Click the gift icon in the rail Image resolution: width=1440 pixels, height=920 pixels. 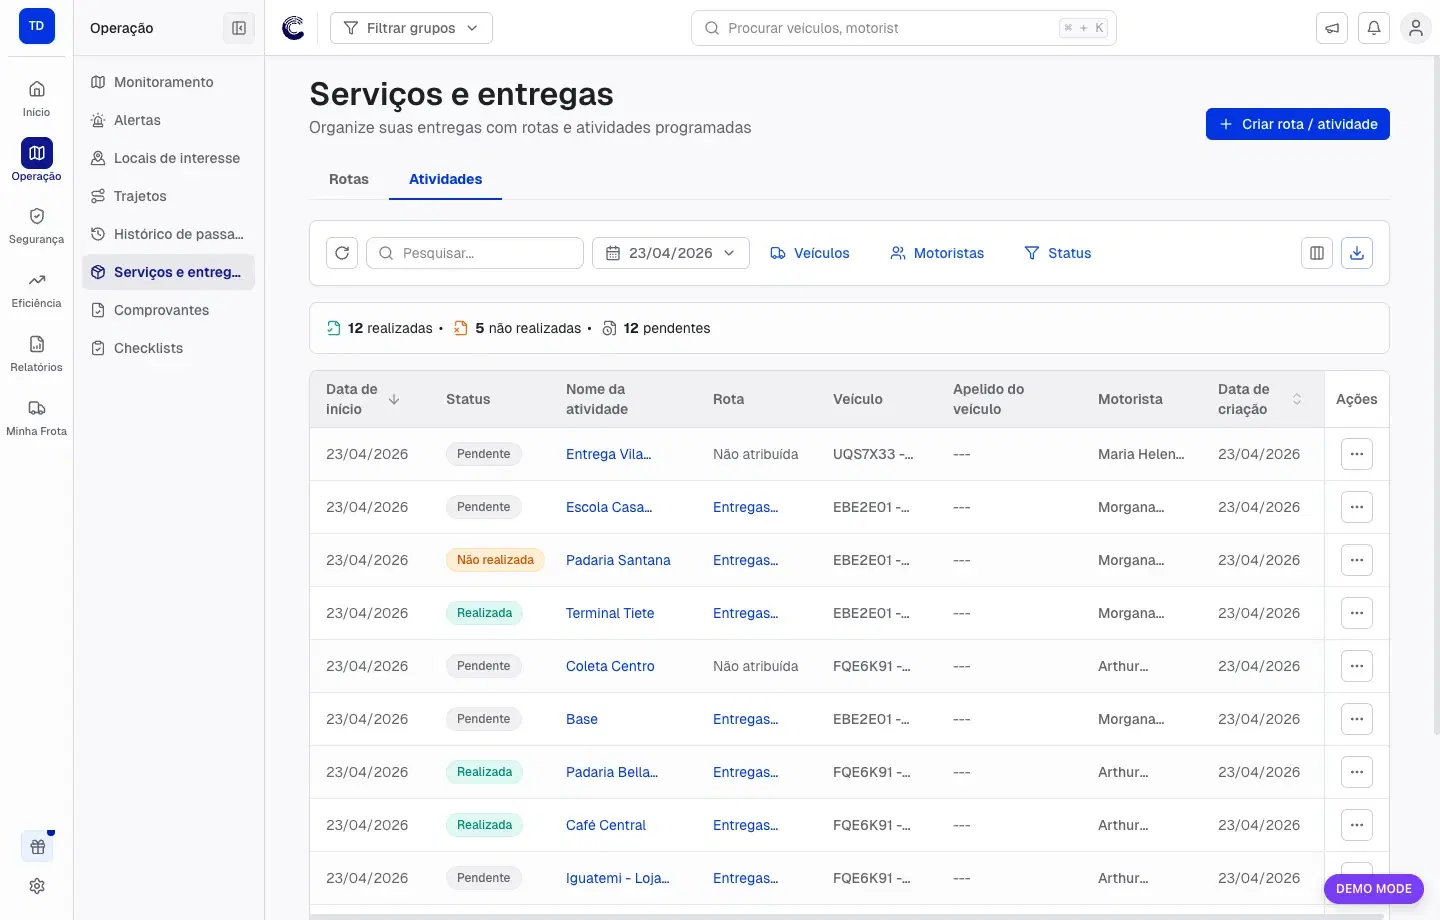coord(37,847)
